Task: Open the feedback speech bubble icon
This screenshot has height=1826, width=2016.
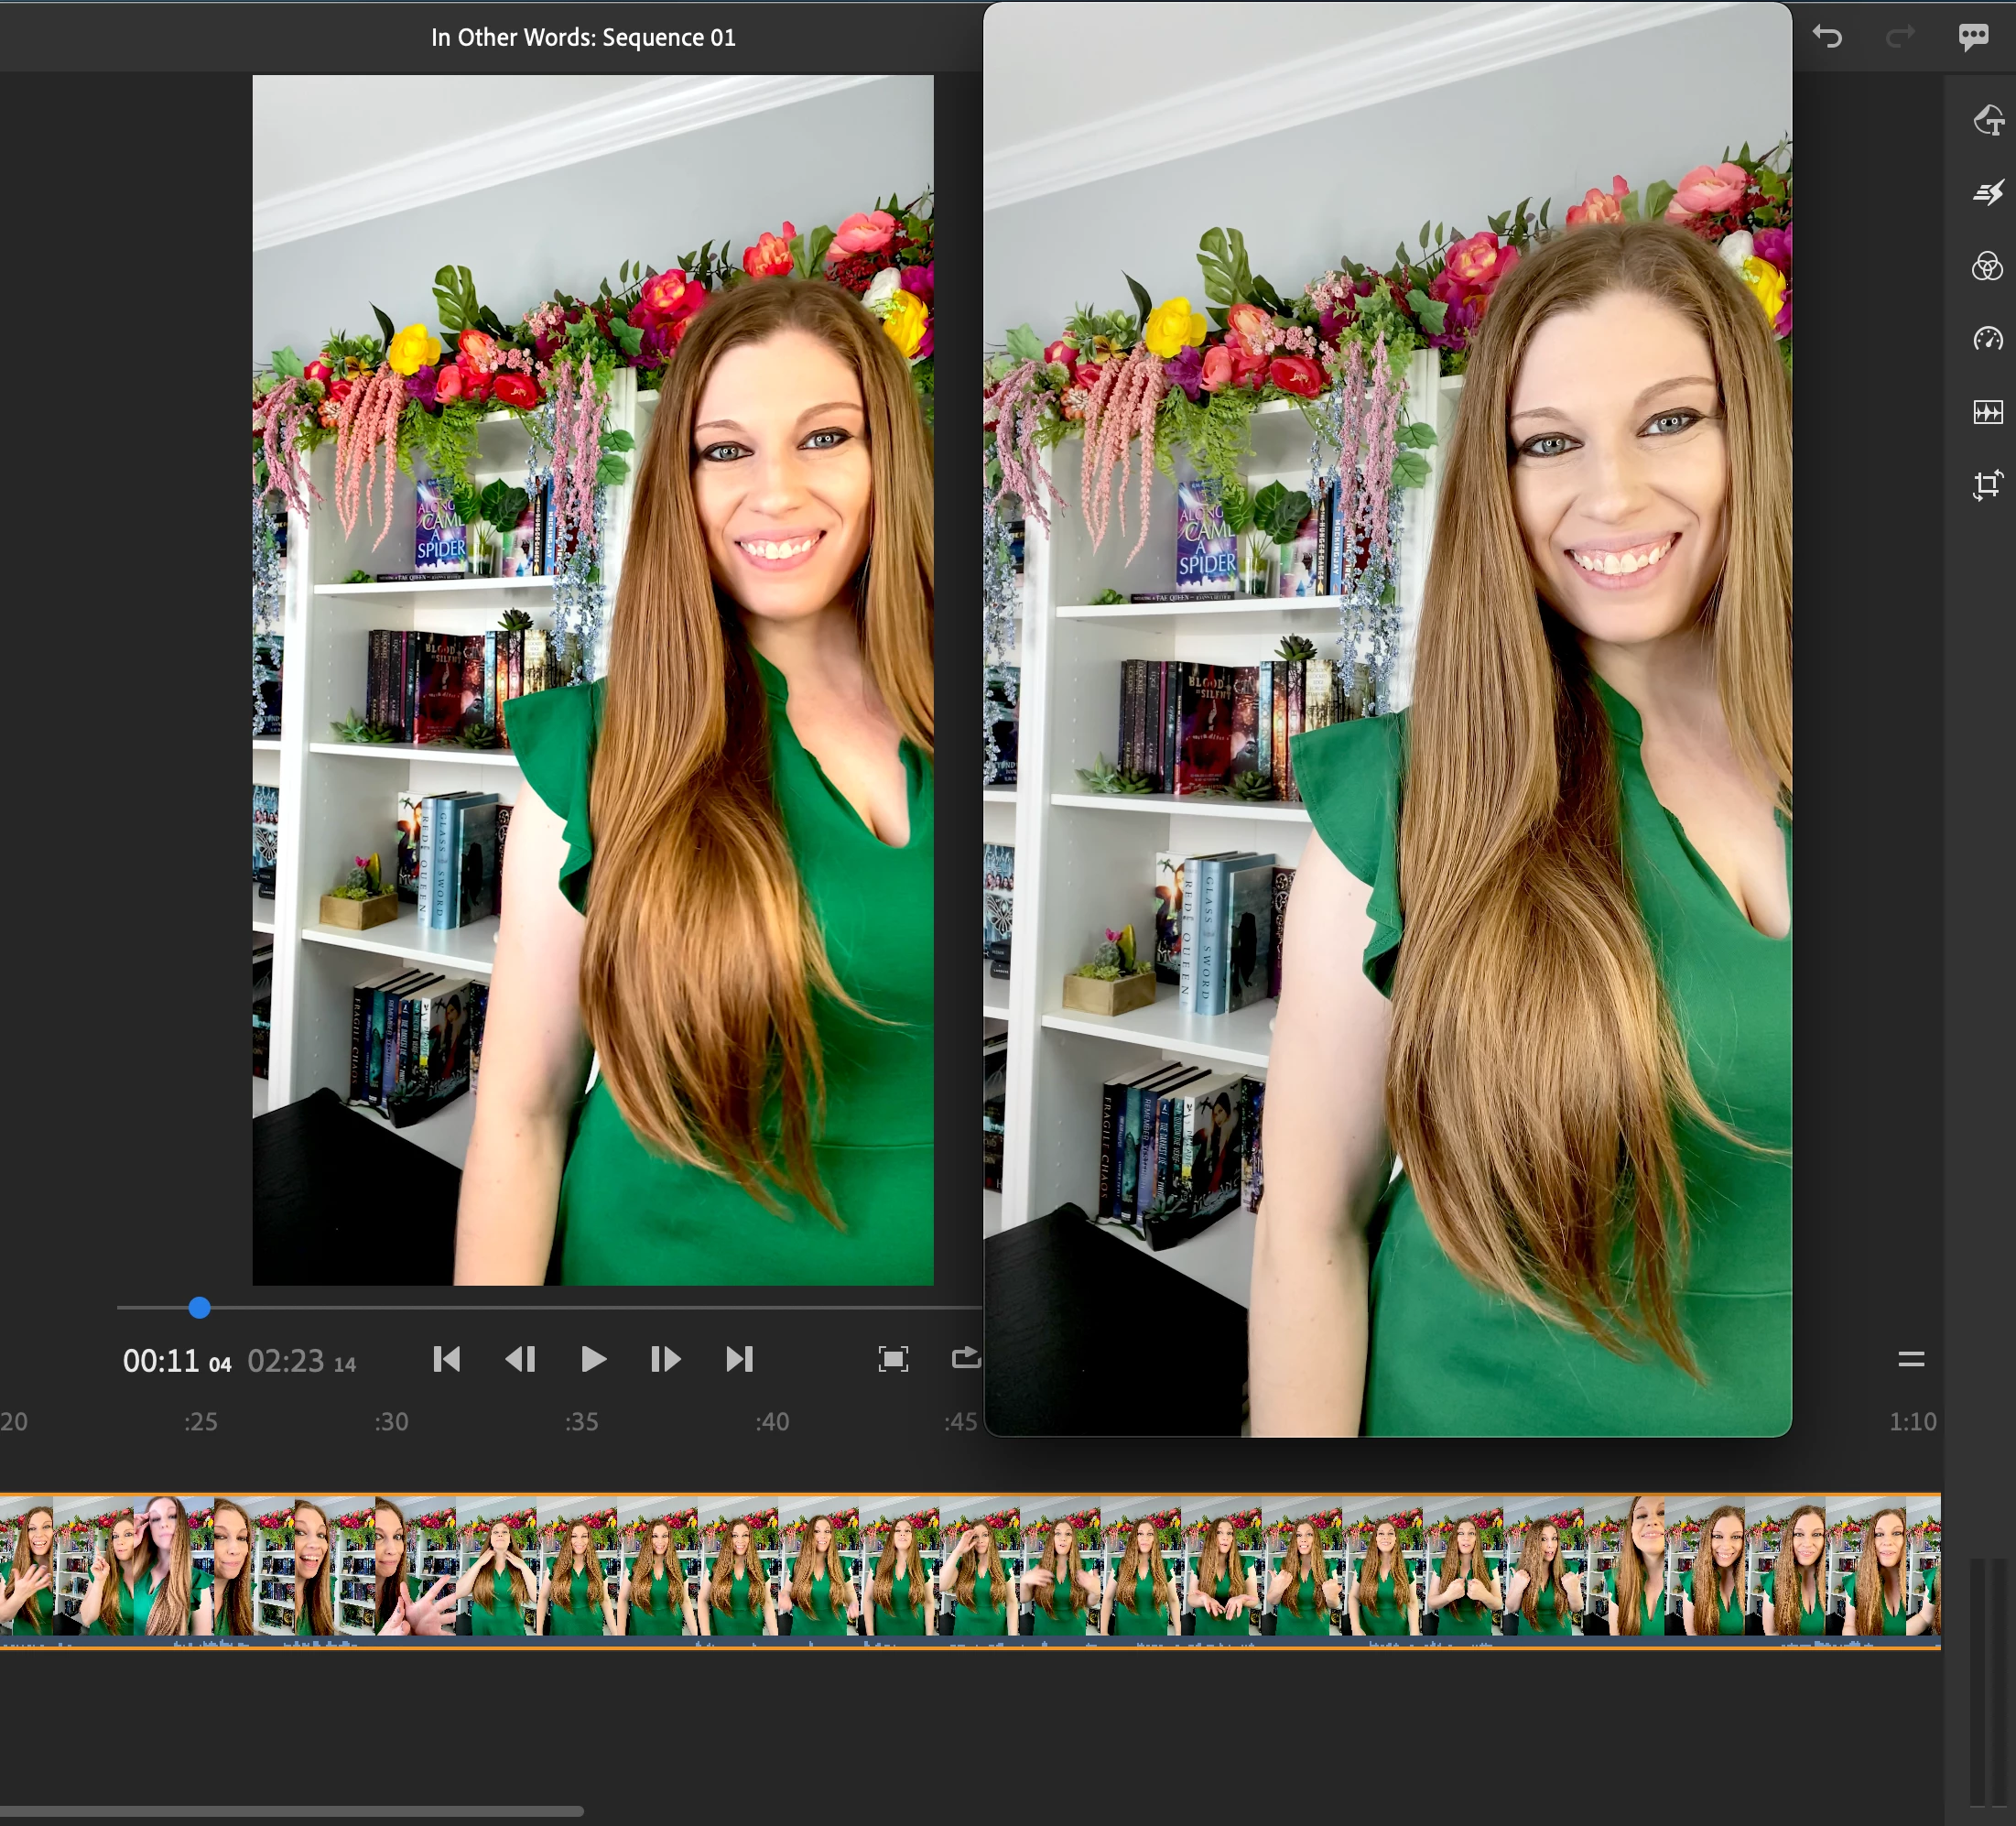Action: [x=1973, y=37]
